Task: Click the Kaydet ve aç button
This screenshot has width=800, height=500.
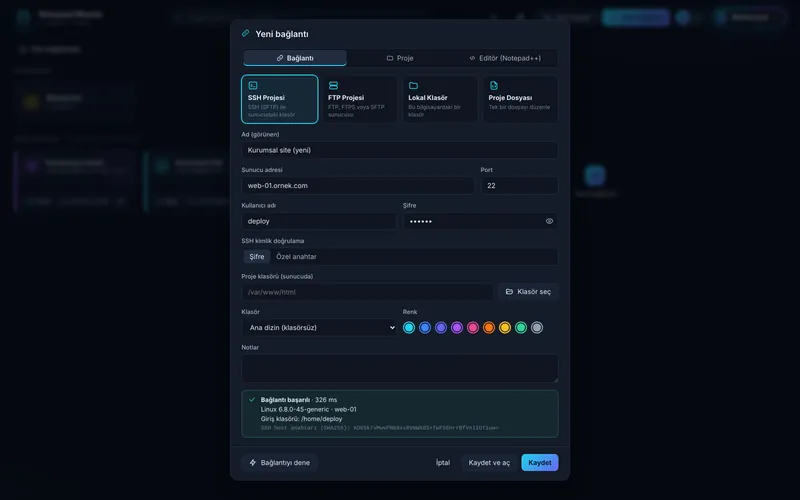Action: click(489, 463)
